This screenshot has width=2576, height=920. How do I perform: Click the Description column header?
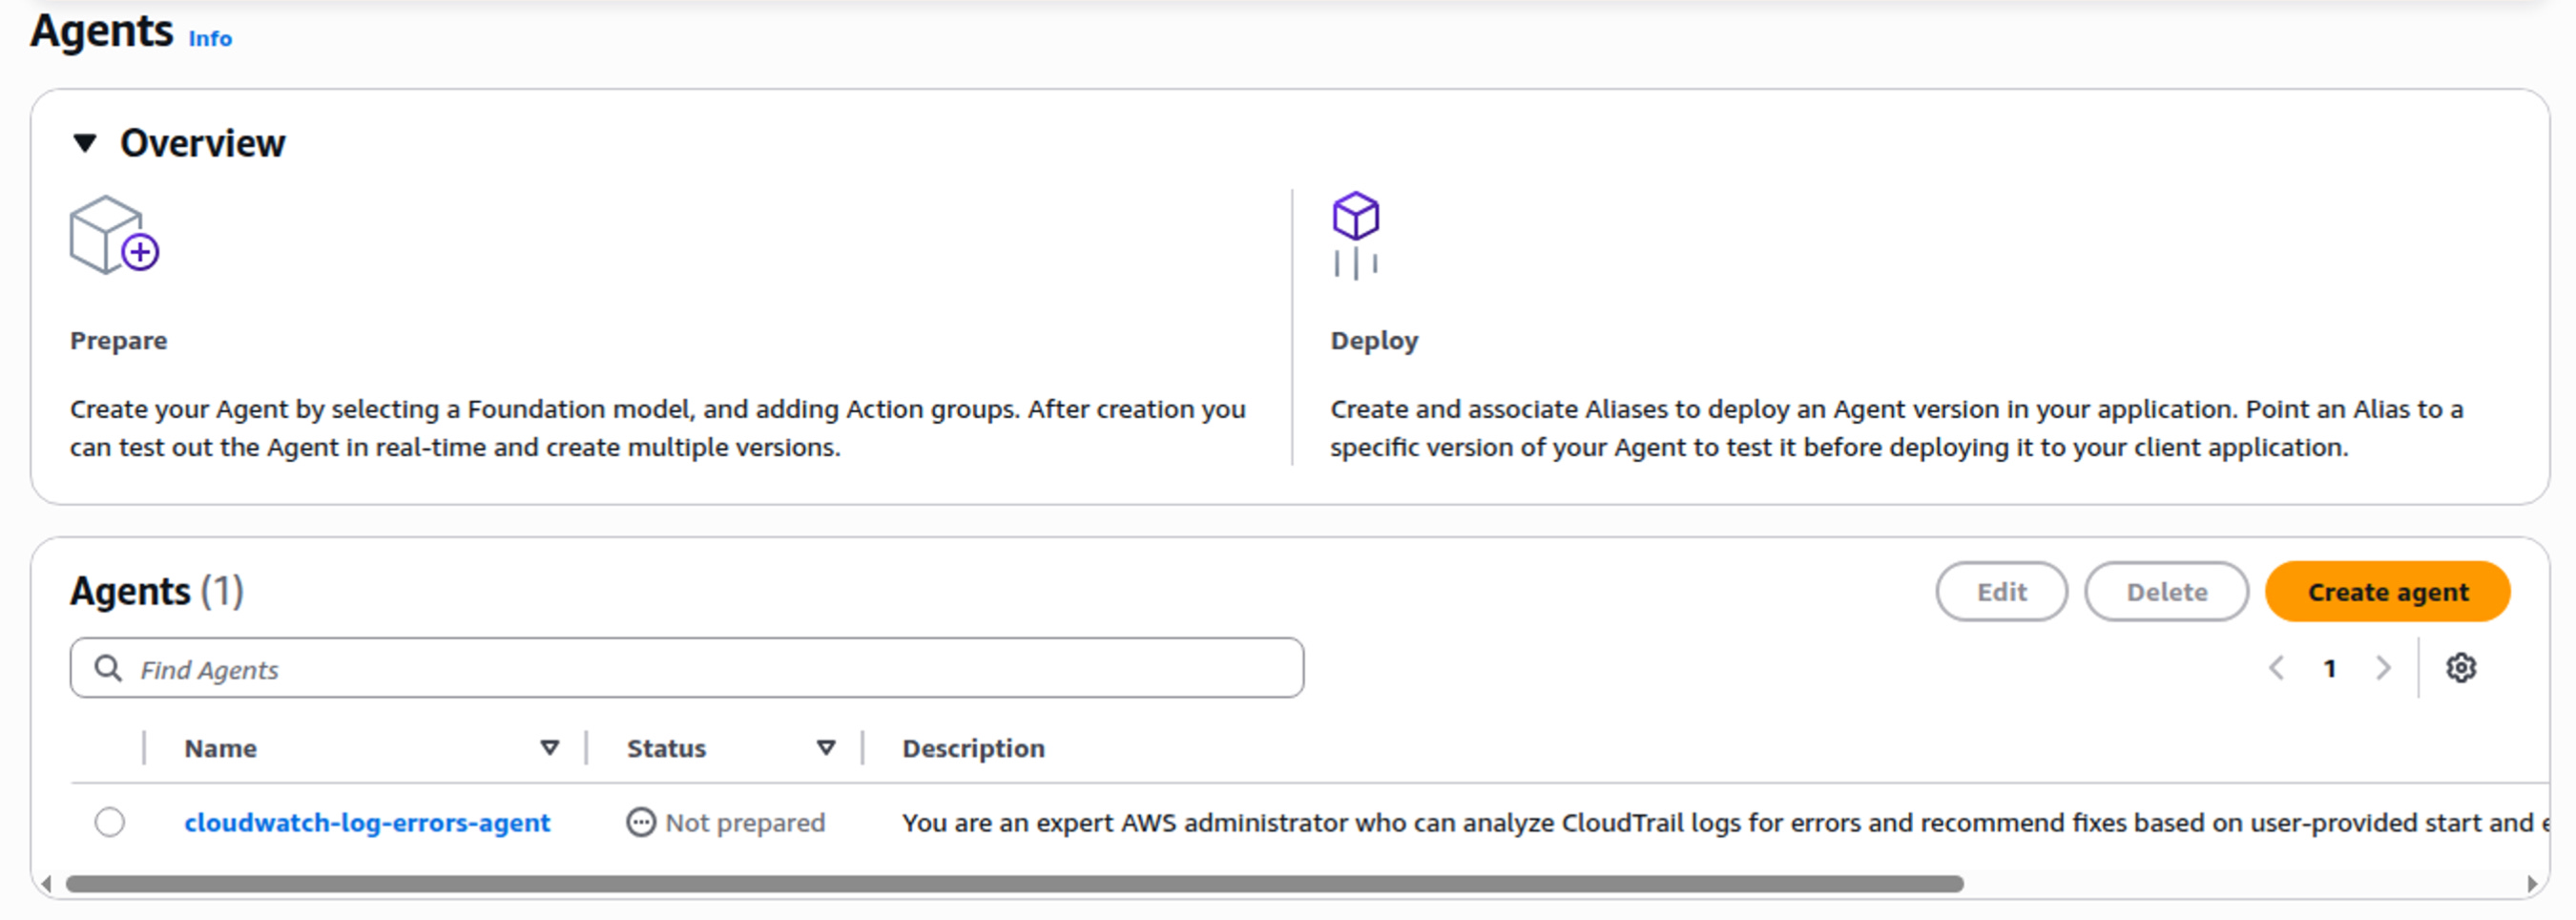[973, 748]
